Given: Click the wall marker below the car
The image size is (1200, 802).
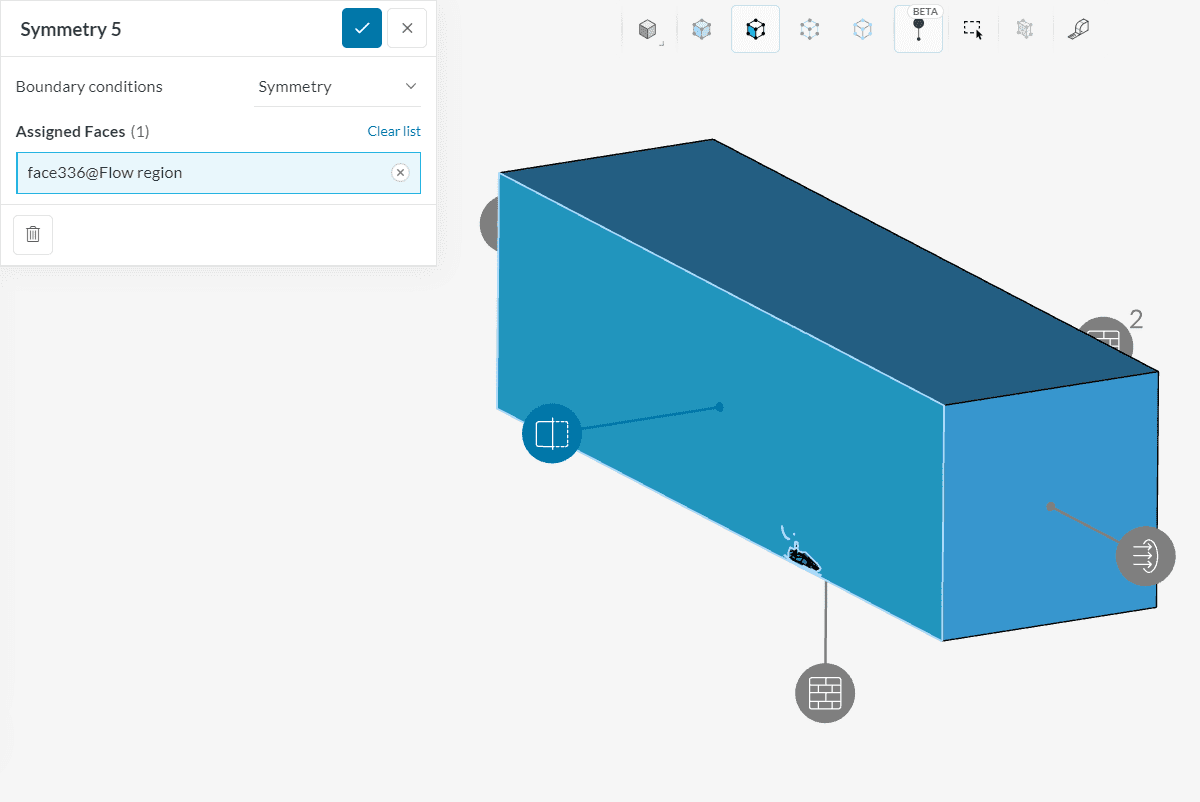Looking at the screenshot, I should pyautogui.click(x=825, y=692).
